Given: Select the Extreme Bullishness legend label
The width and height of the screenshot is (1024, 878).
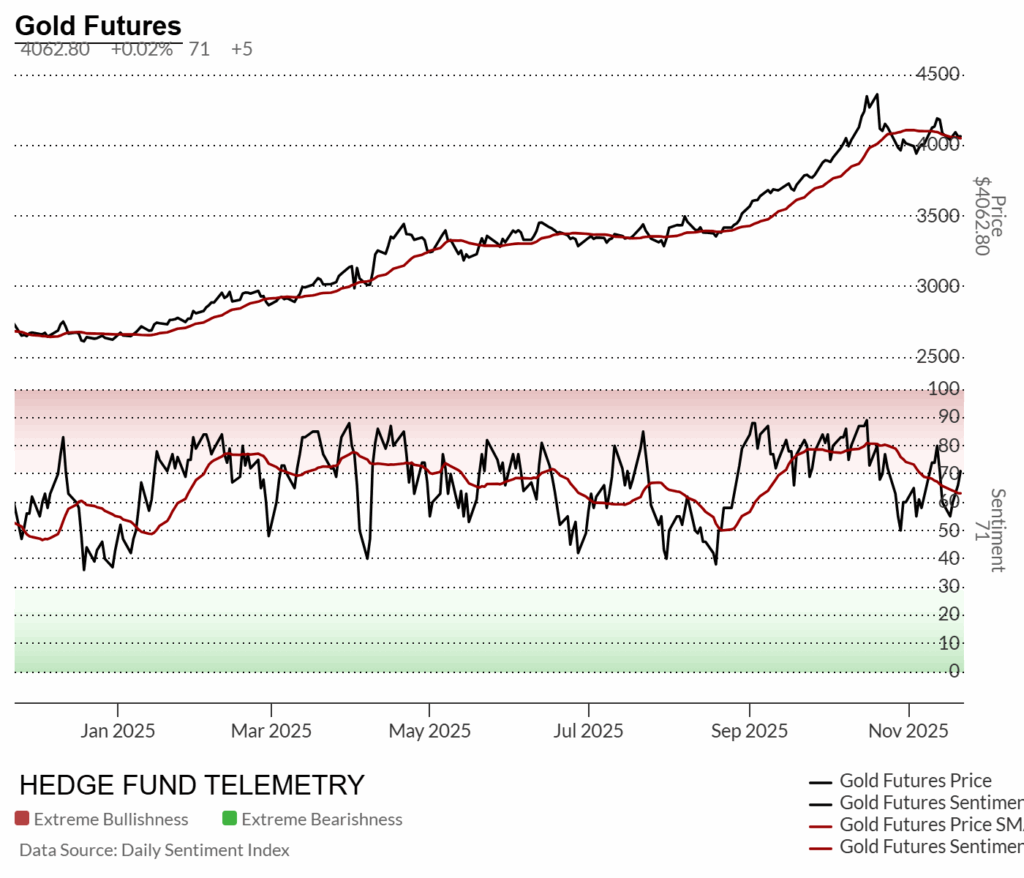Looking at the screenshot, I should (111, 819).
